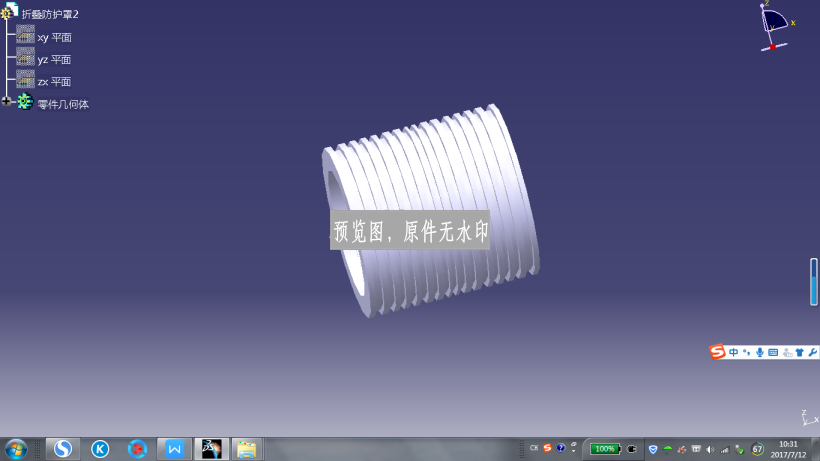
Task: Switch to CATIA in the taskbar
Action: click(211, 449)
